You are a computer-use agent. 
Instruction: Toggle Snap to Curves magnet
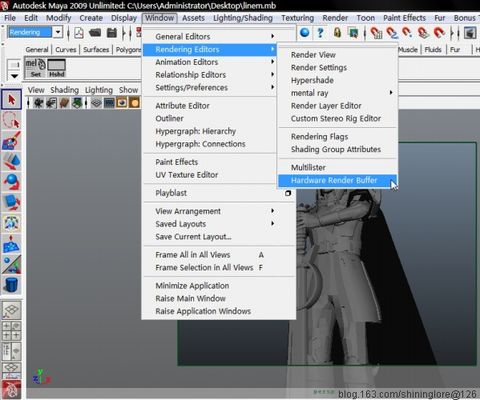[x=392, y=33]
